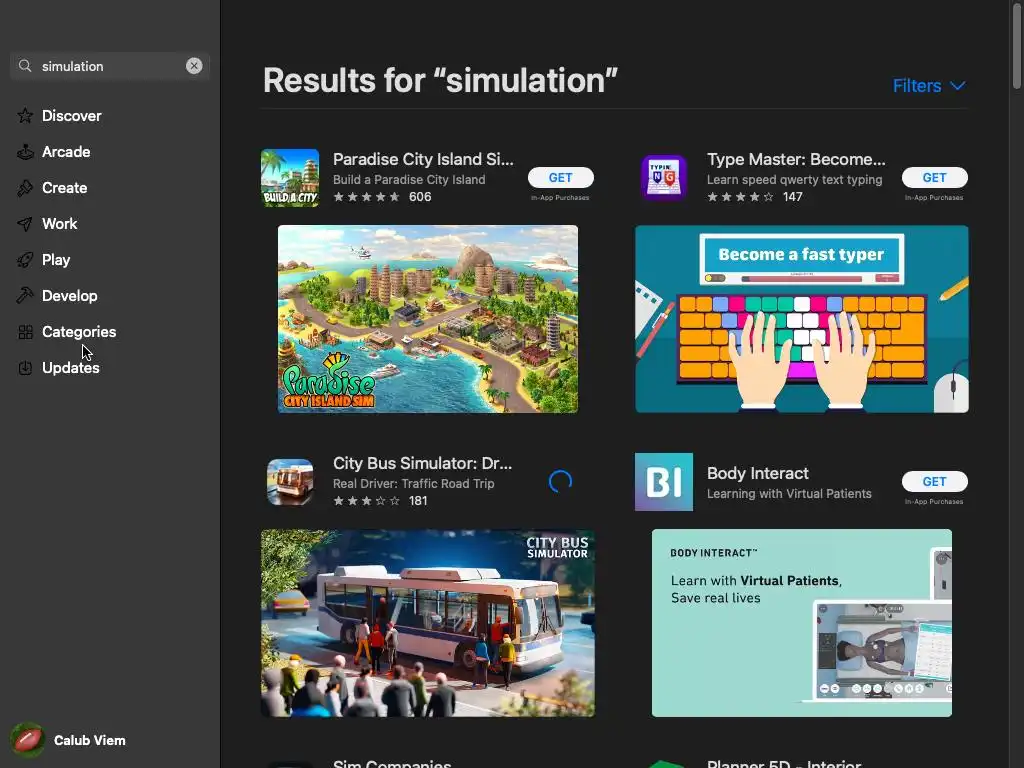Click the chevron next to Filters

click(957, 86)
